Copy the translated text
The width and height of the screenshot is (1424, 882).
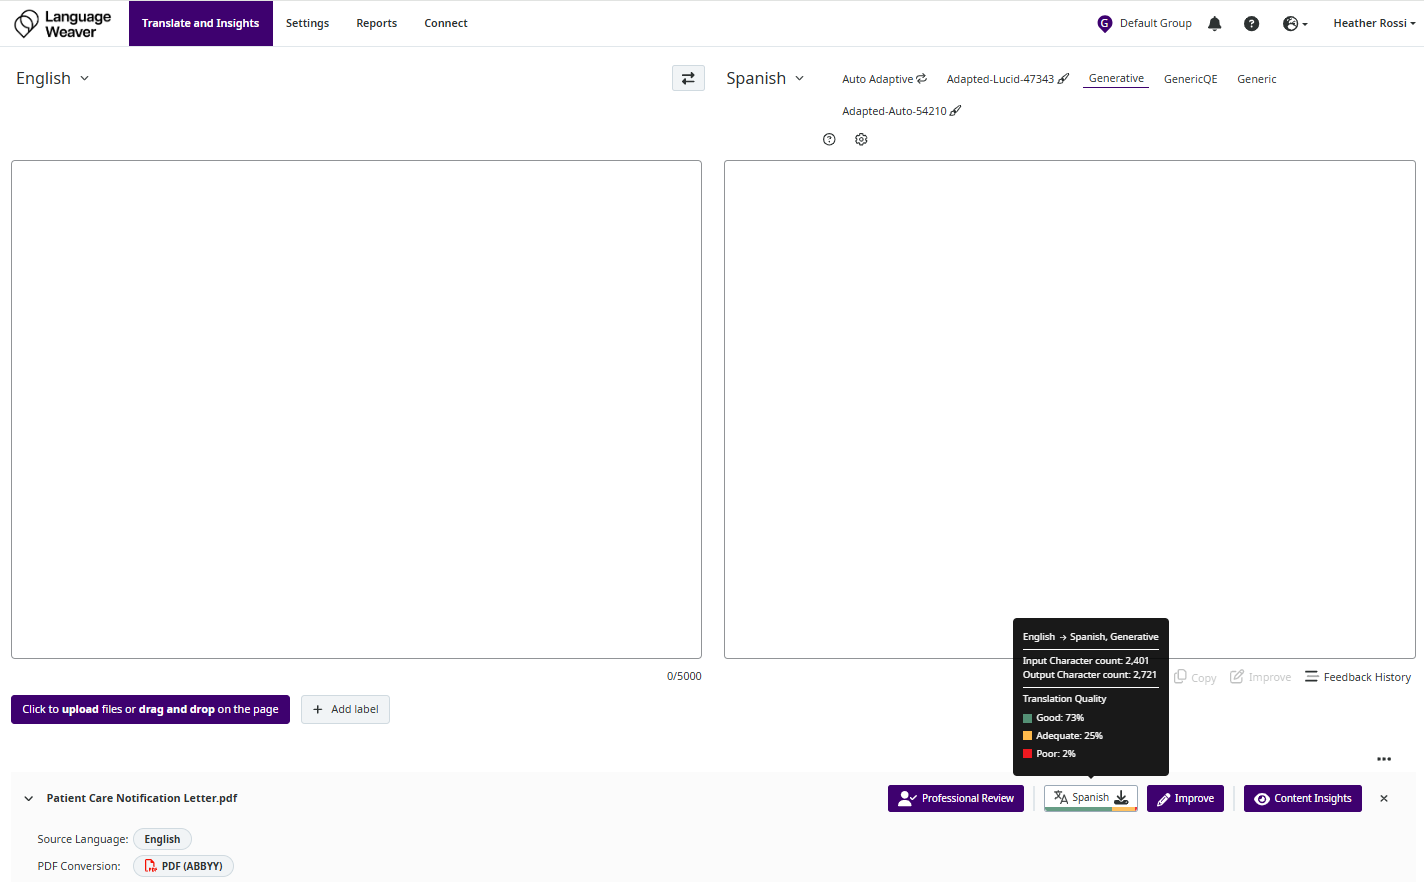coord(1195,677)
